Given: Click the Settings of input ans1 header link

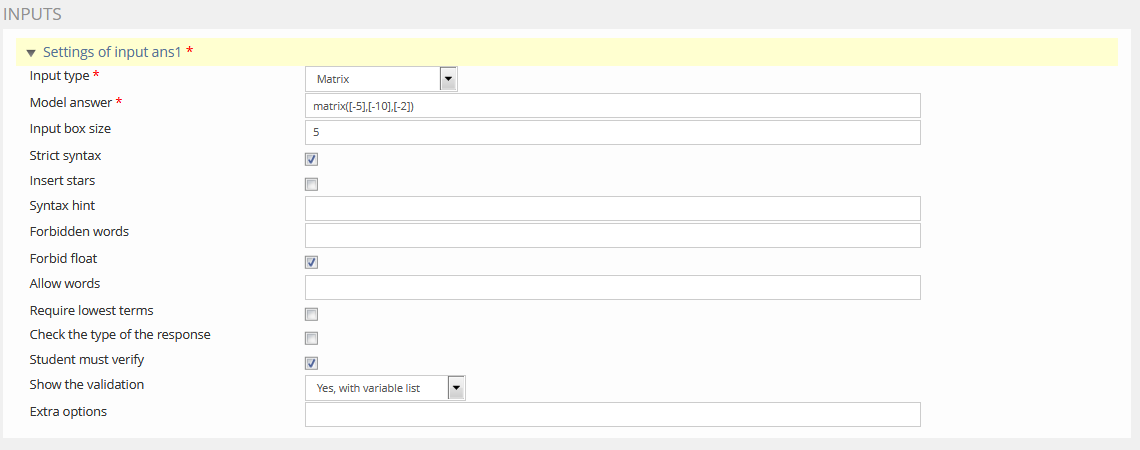Looking at the screenshot, I should point(112,52).
